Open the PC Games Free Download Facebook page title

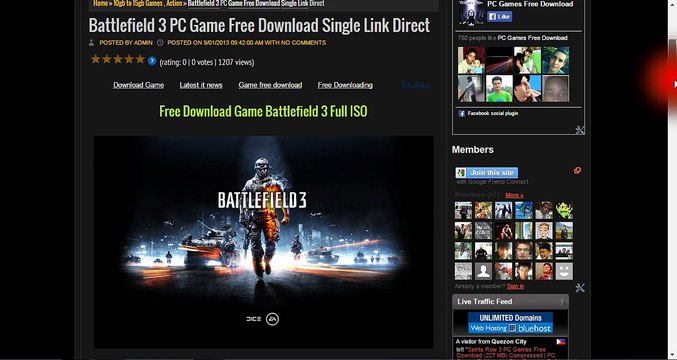530,4
